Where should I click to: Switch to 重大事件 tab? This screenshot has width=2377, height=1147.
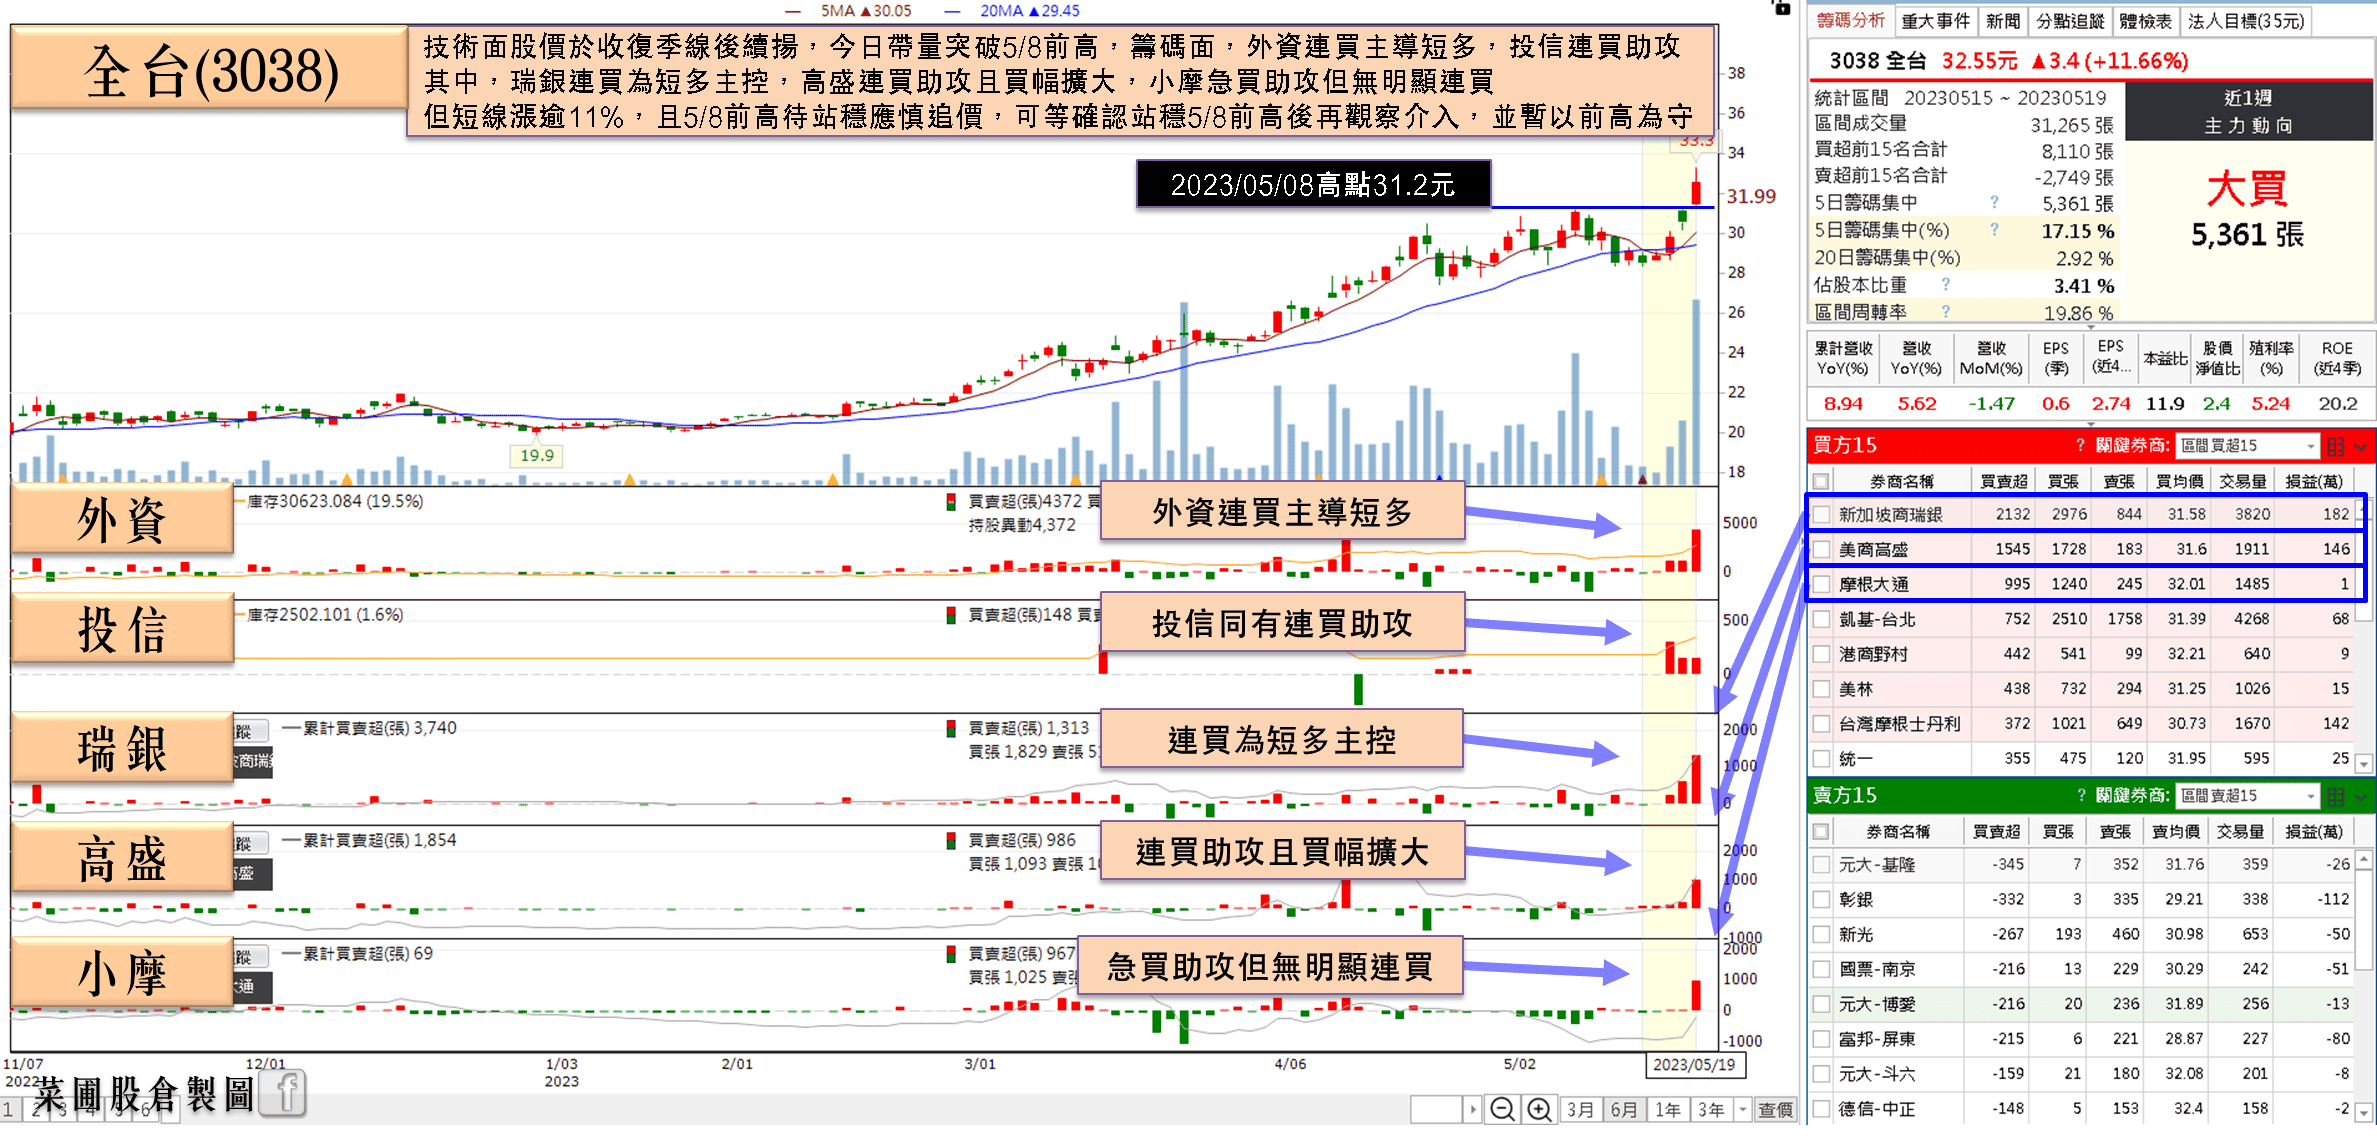click(1935, 21)
